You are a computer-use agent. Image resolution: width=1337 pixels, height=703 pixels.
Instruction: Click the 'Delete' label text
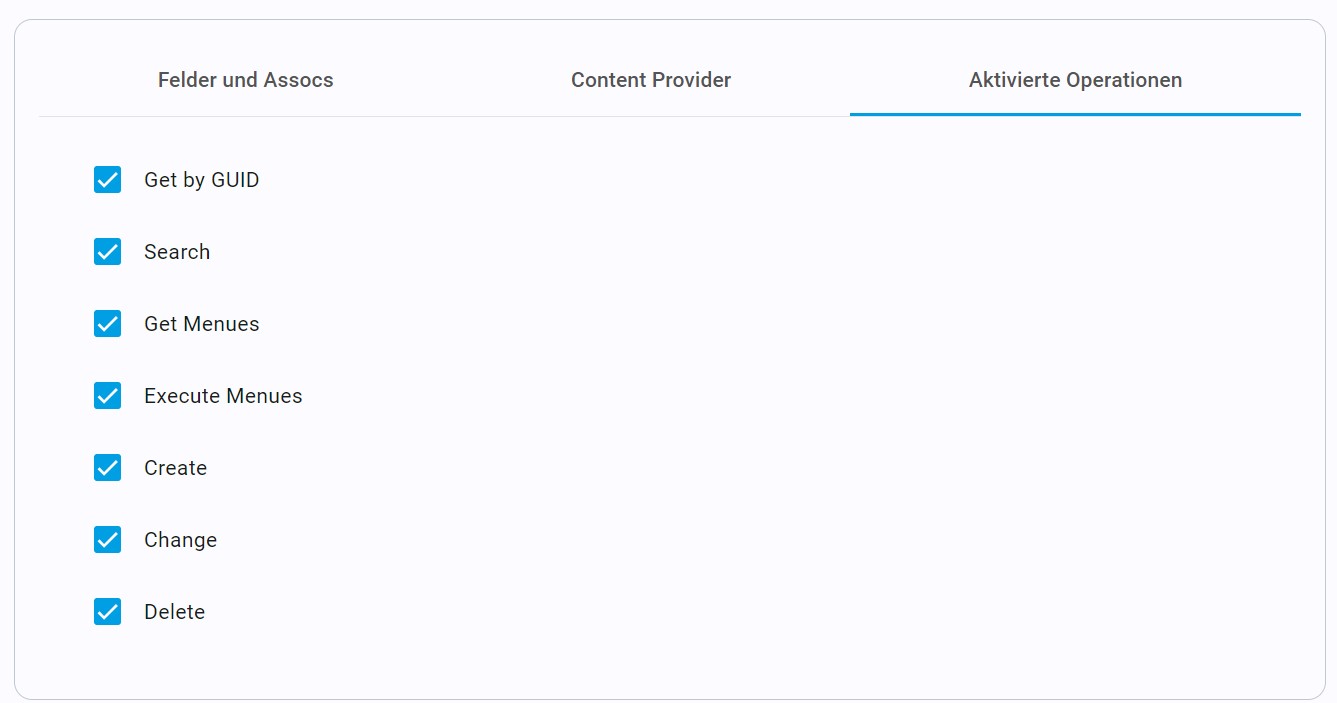tap(175, 612)
